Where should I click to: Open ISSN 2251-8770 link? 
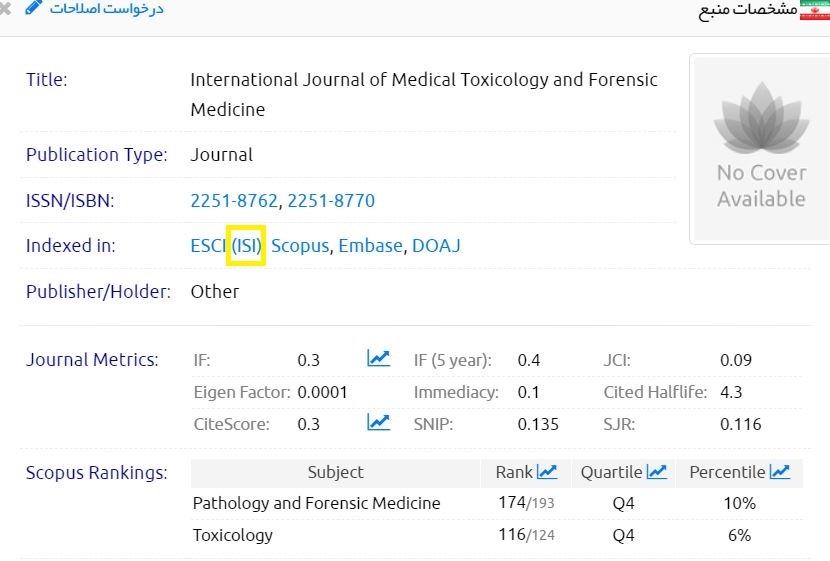click(x=331, y=201)
